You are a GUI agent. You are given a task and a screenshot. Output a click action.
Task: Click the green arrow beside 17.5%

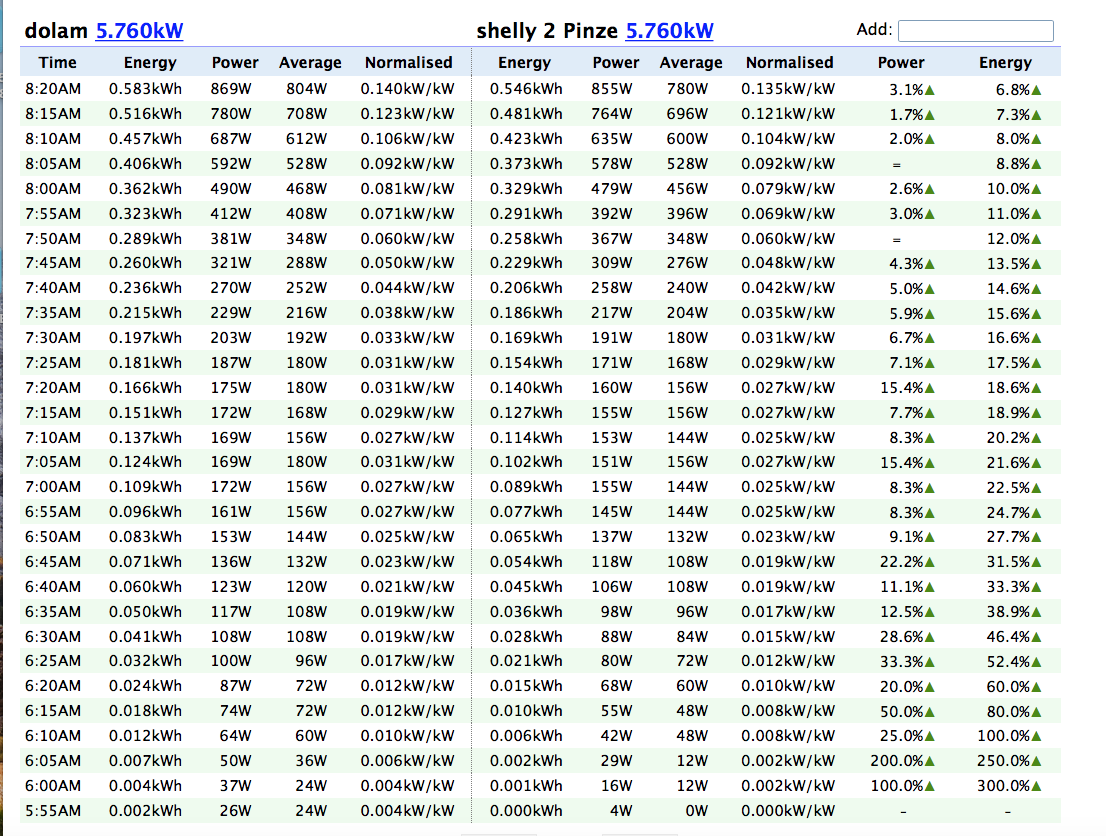[1036, 364]
